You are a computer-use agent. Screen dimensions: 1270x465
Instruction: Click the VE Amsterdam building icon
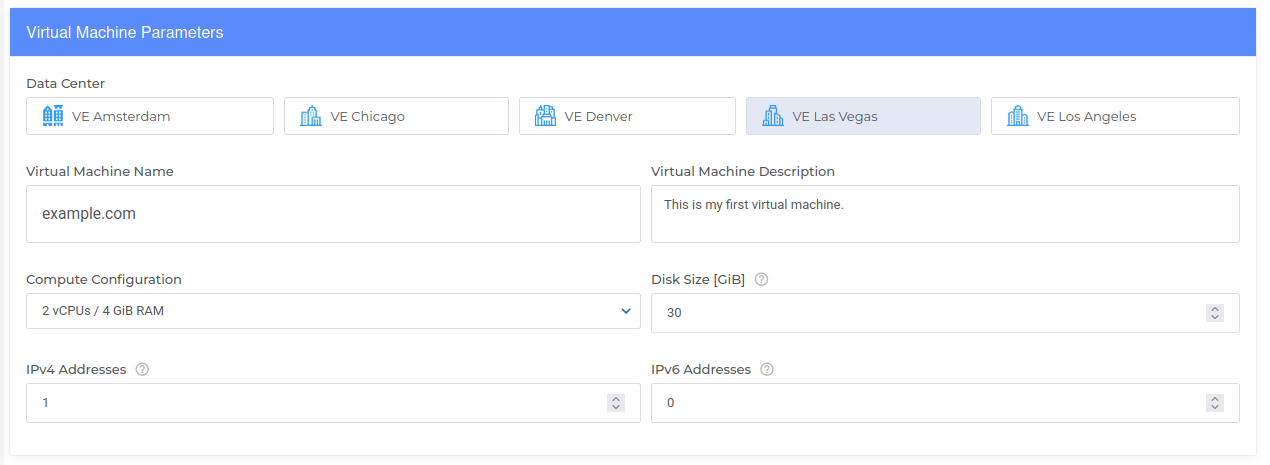click(53, 116)
